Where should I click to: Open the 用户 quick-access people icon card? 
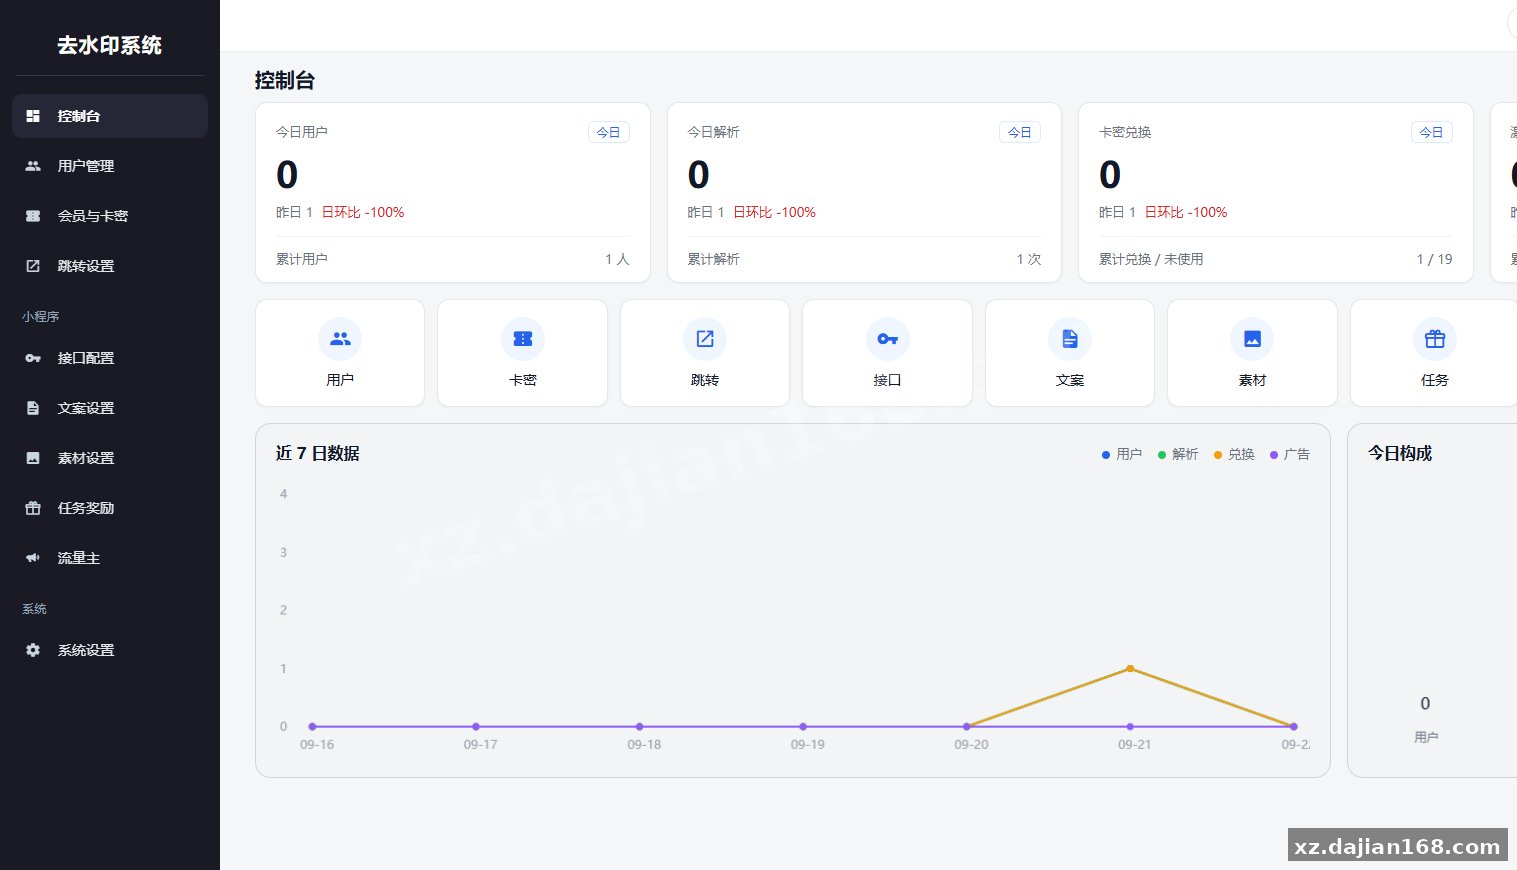pyautogui.click(x=340, y=353)
